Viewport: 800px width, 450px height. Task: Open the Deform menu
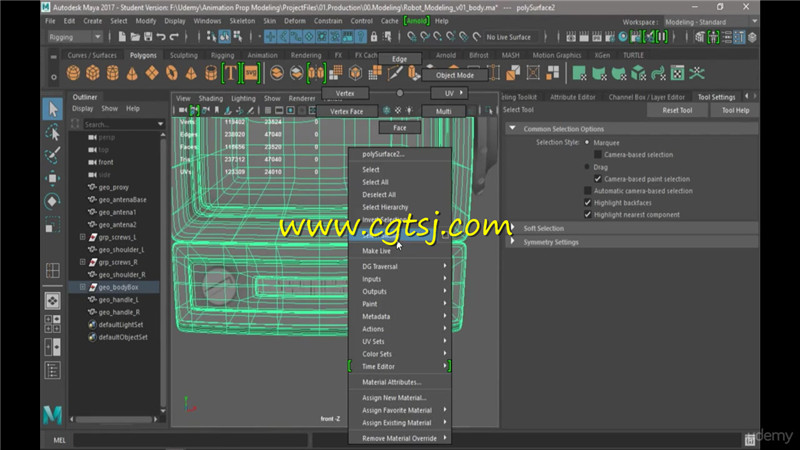coord(294,21)
